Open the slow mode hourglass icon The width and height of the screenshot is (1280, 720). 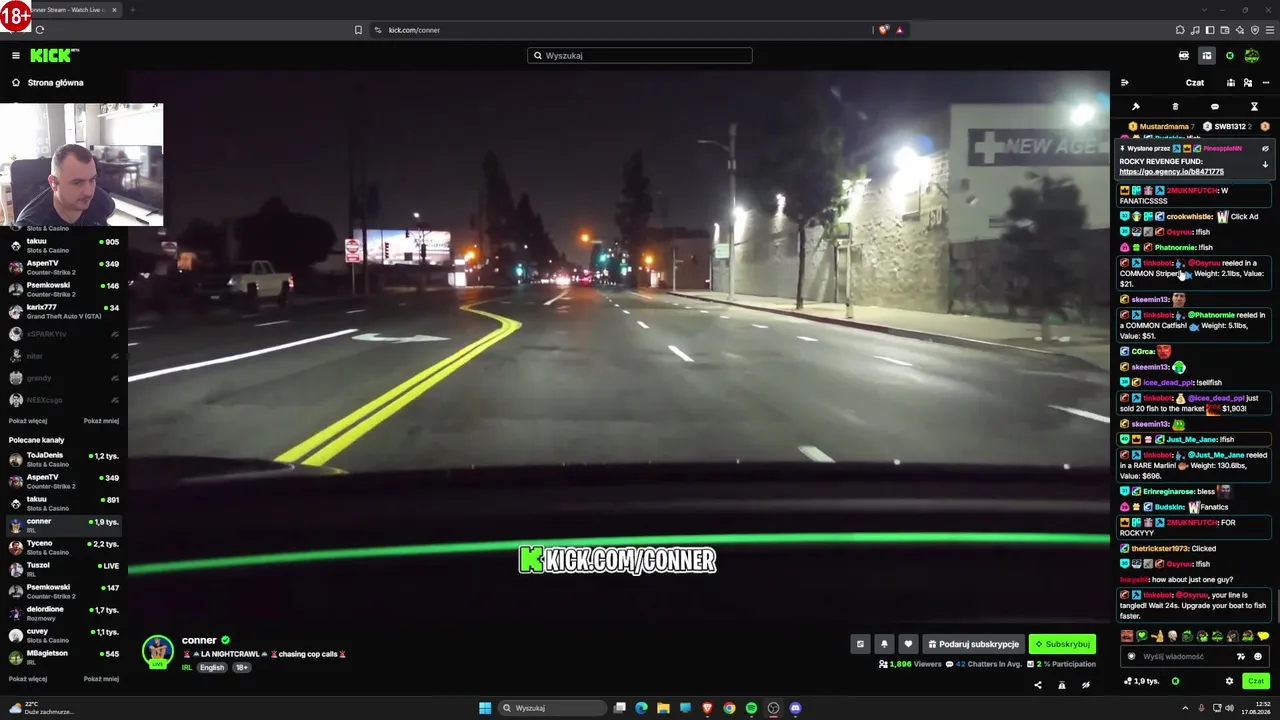pyautogui.click(x=1254, y=107)
